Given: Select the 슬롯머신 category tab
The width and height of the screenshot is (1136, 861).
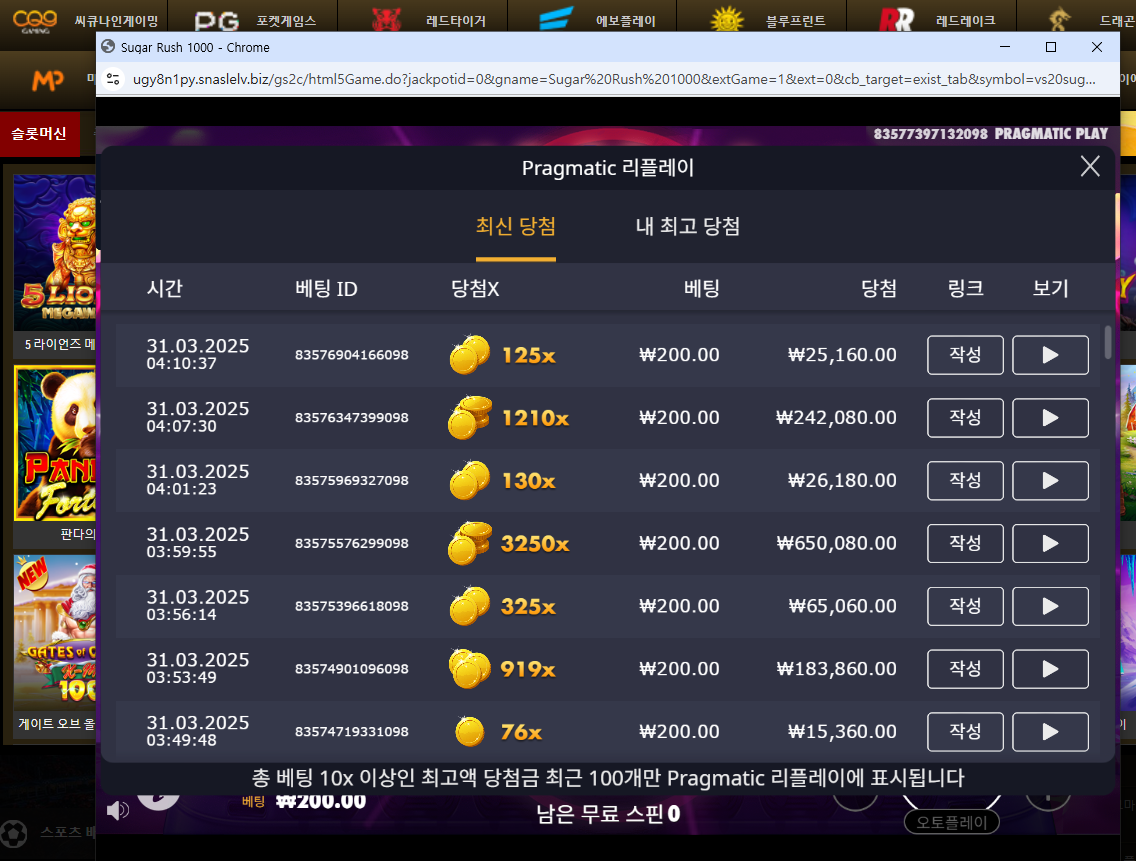Looking at the screenshot, I should pos(39,134).
